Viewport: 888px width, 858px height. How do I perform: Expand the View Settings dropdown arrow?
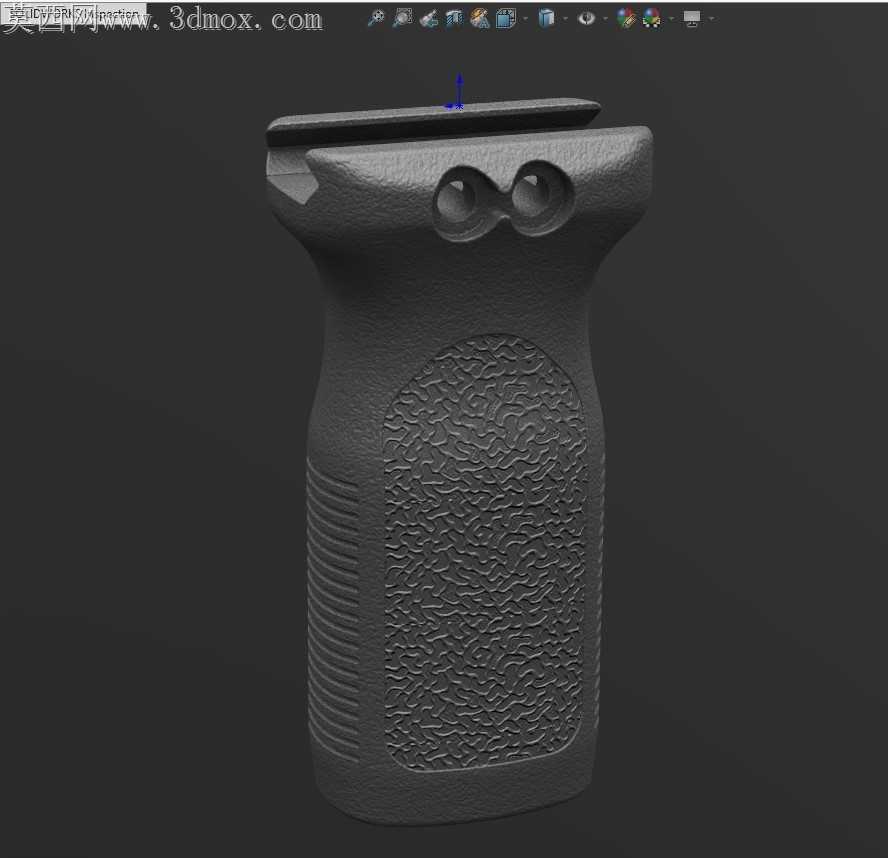point(711,19)
